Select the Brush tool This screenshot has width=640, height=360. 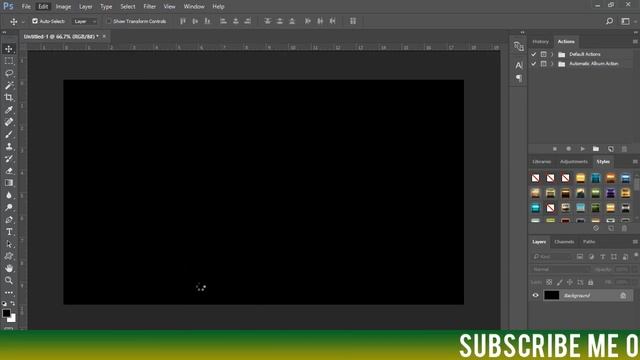(9, 134)
